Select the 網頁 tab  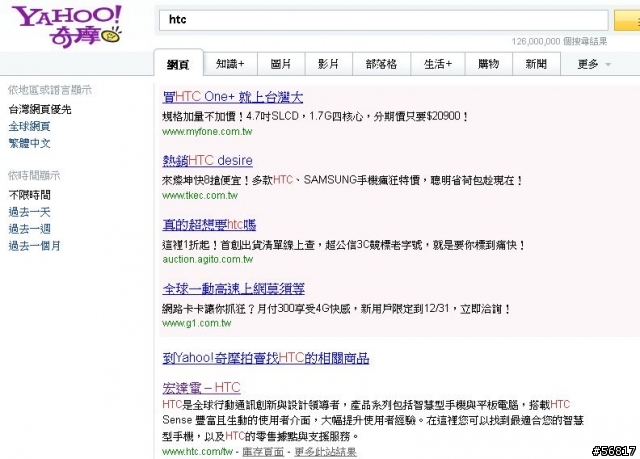click(178, 64)
